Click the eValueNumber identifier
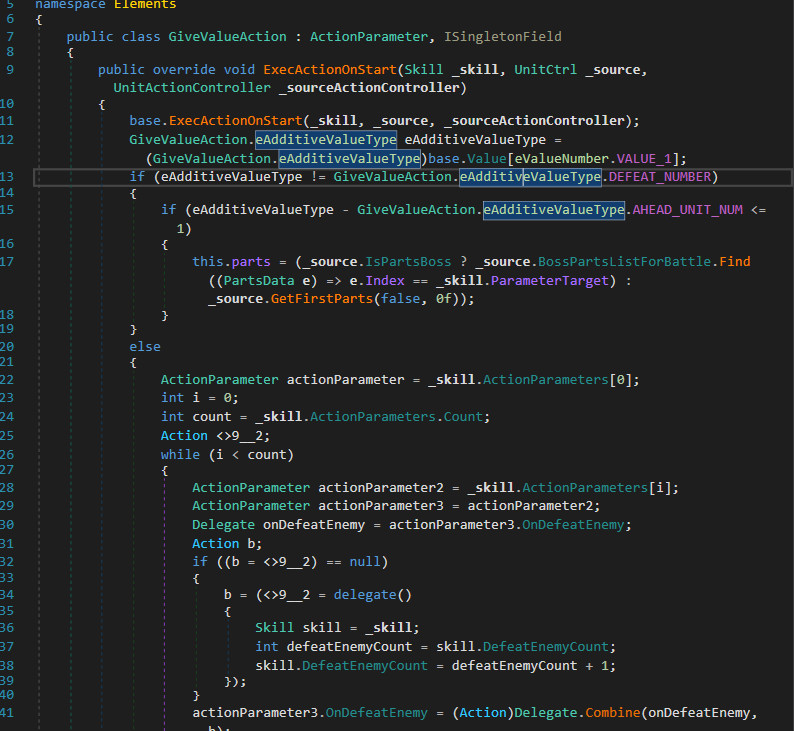794x731 pixels. click(561, 159)
